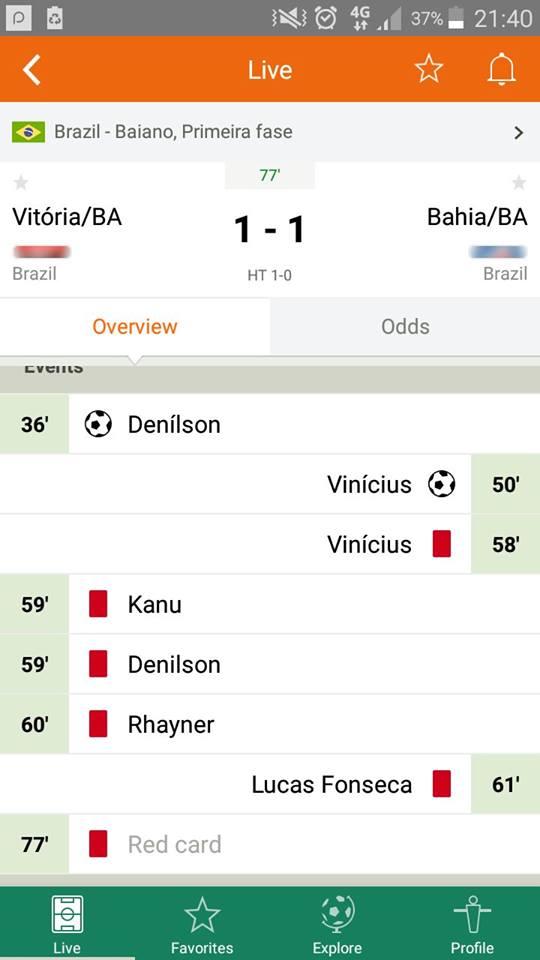Open the Profile navigation item

[x=472, y=923]
